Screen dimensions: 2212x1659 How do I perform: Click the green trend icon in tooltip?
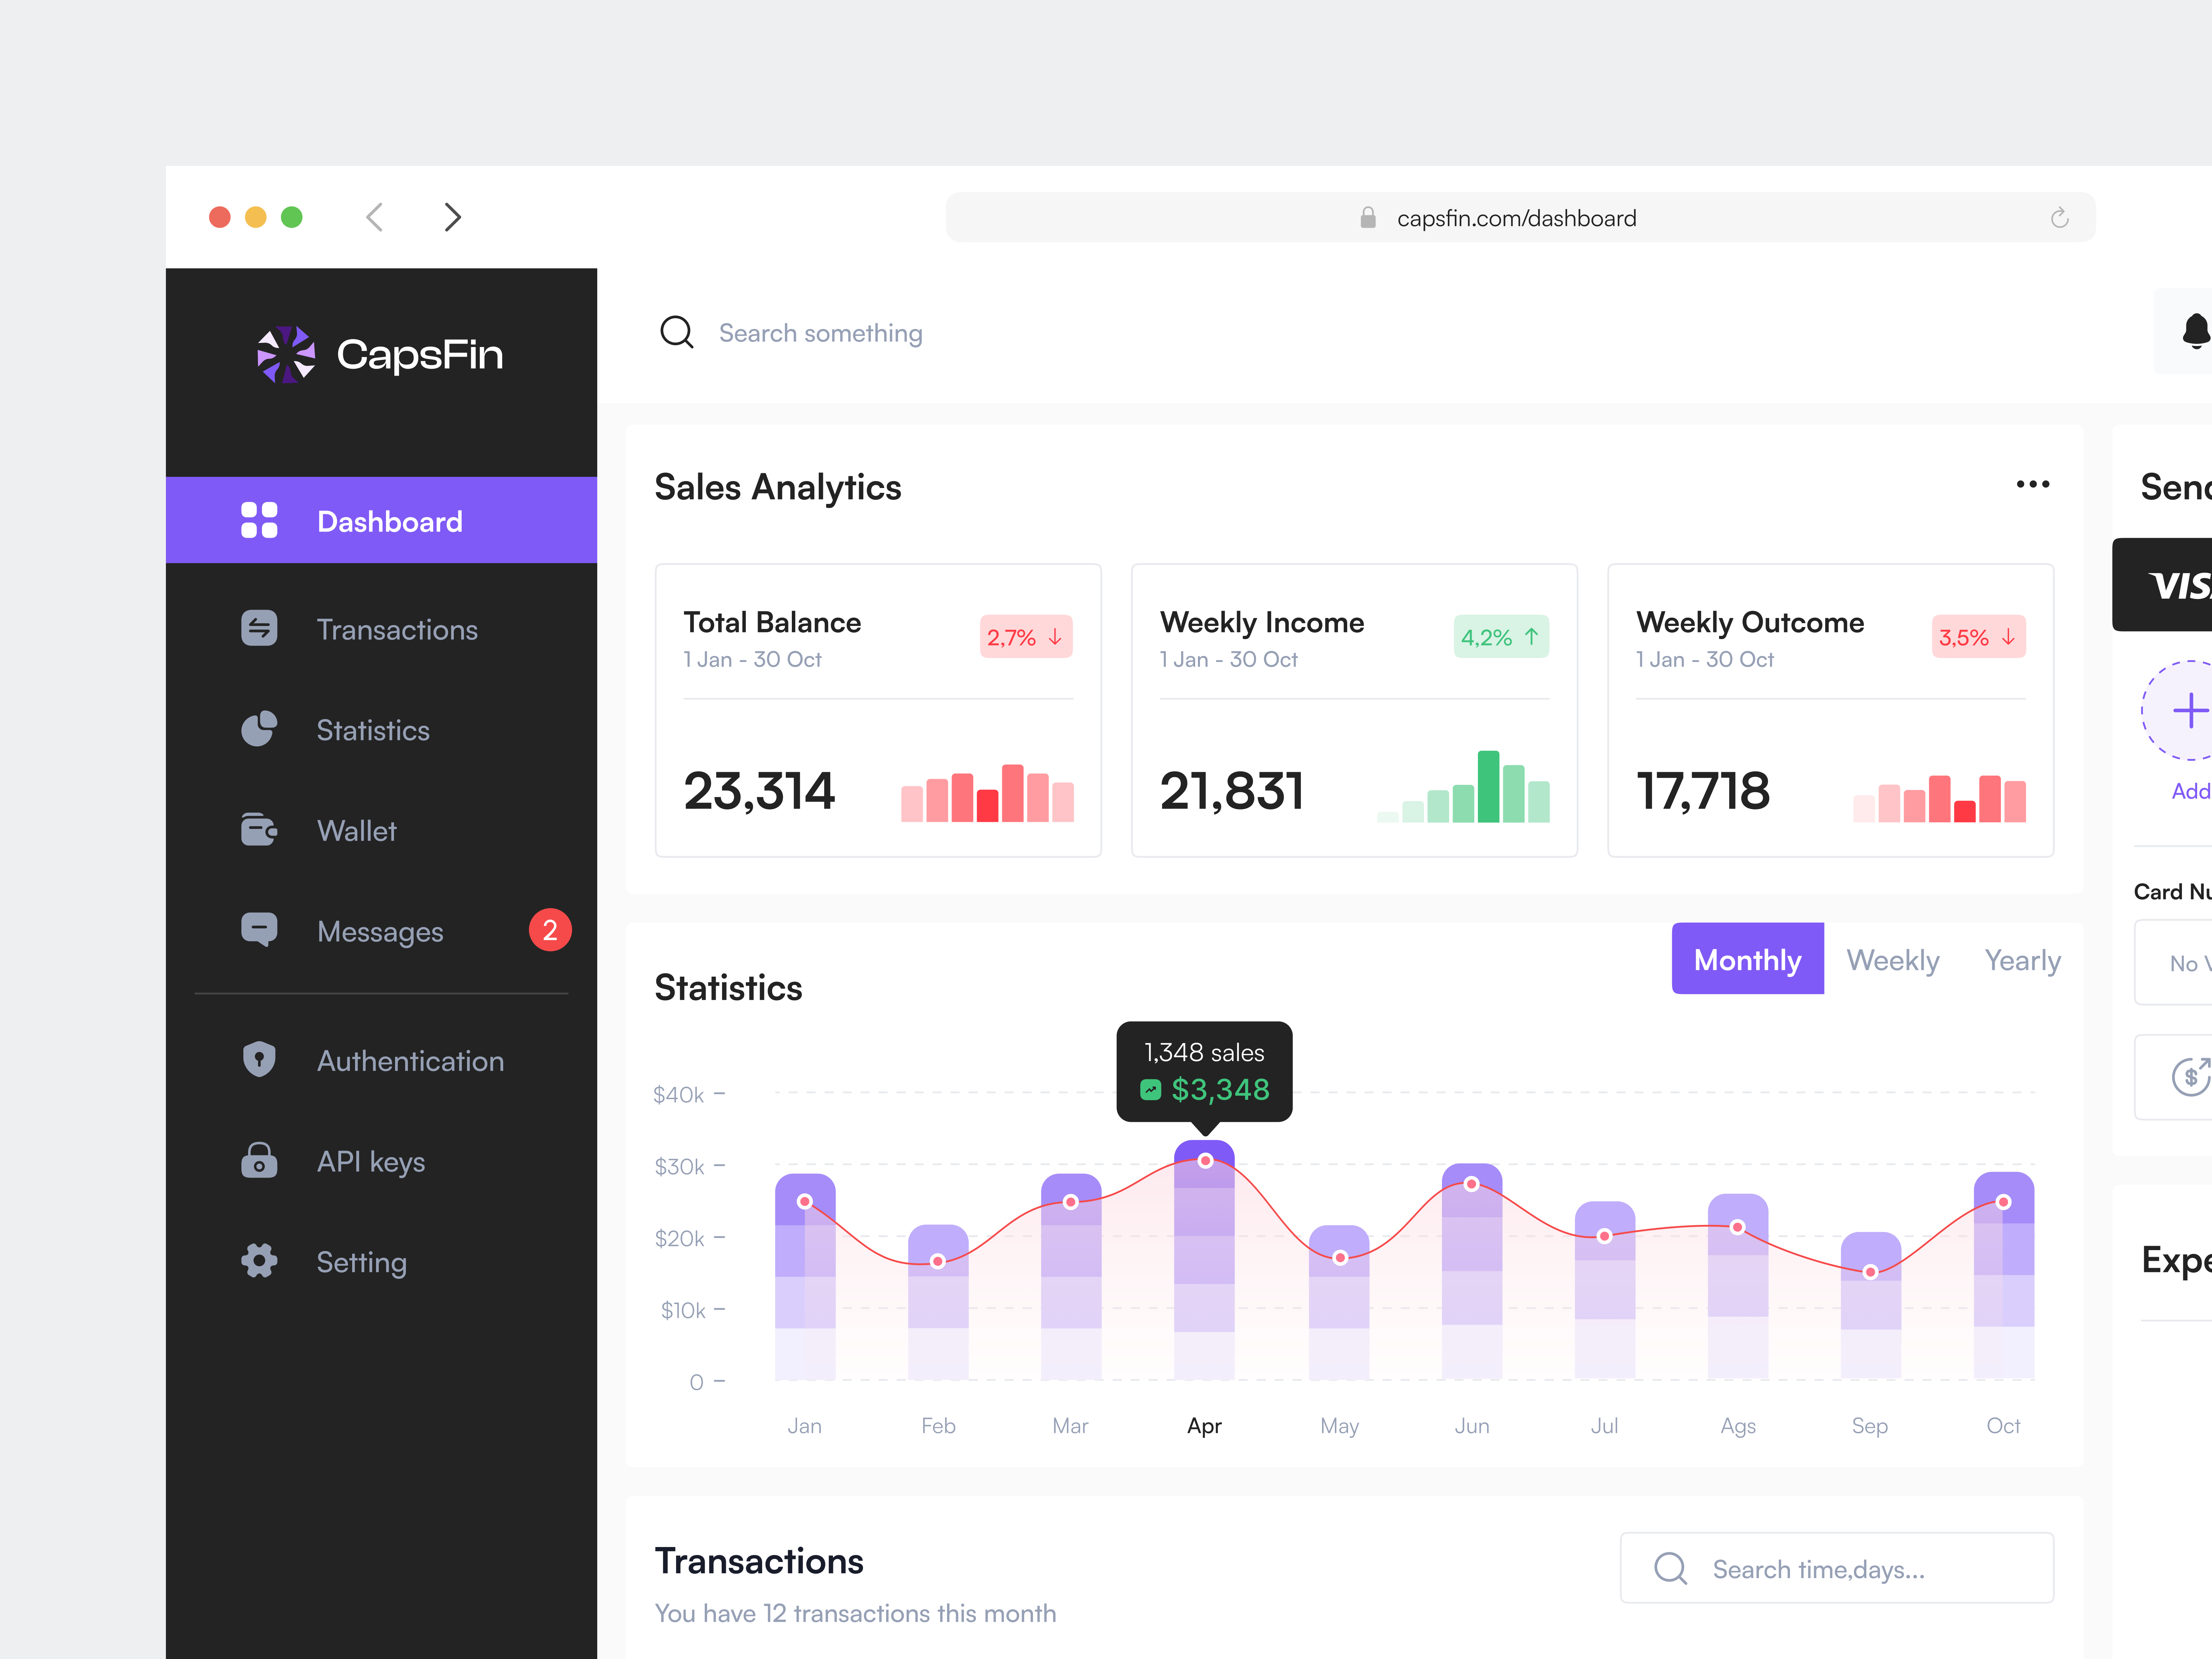[x=1151, y=1090]
